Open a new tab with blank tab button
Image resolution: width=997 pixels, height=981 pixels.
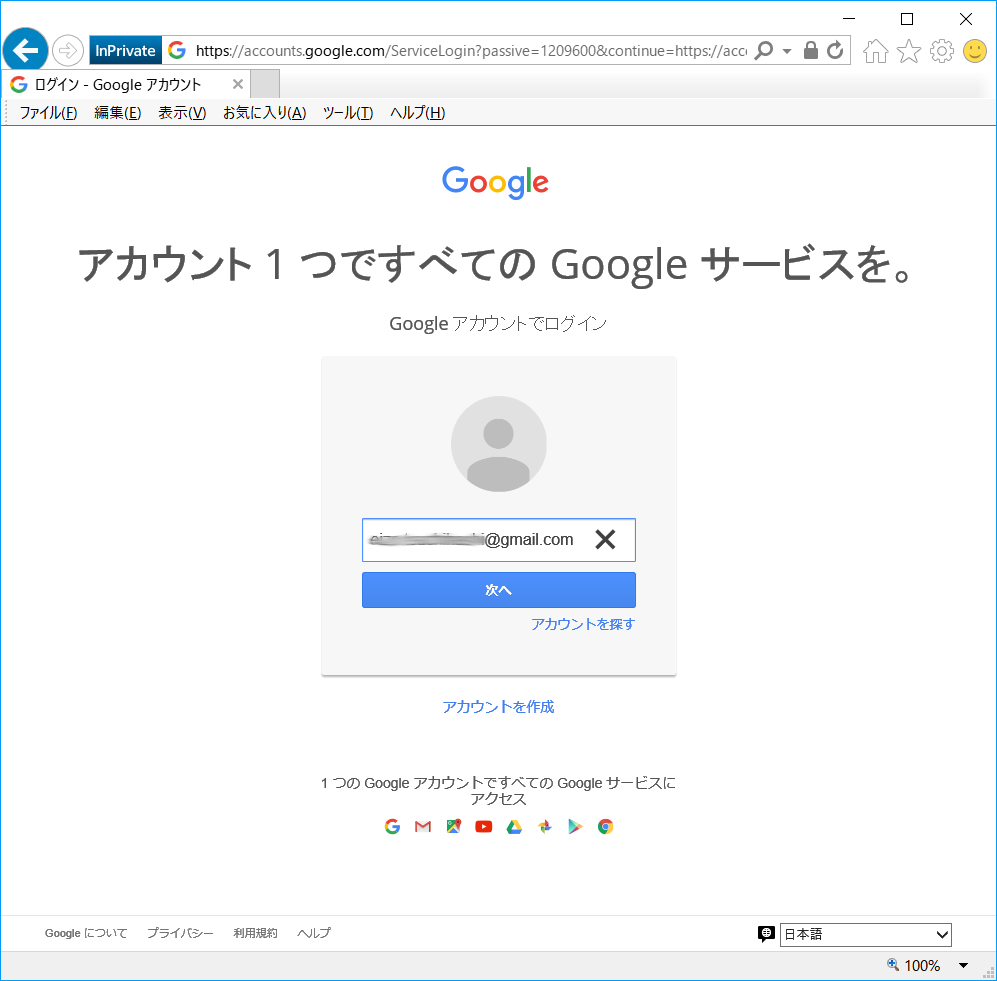coord(265,84)
